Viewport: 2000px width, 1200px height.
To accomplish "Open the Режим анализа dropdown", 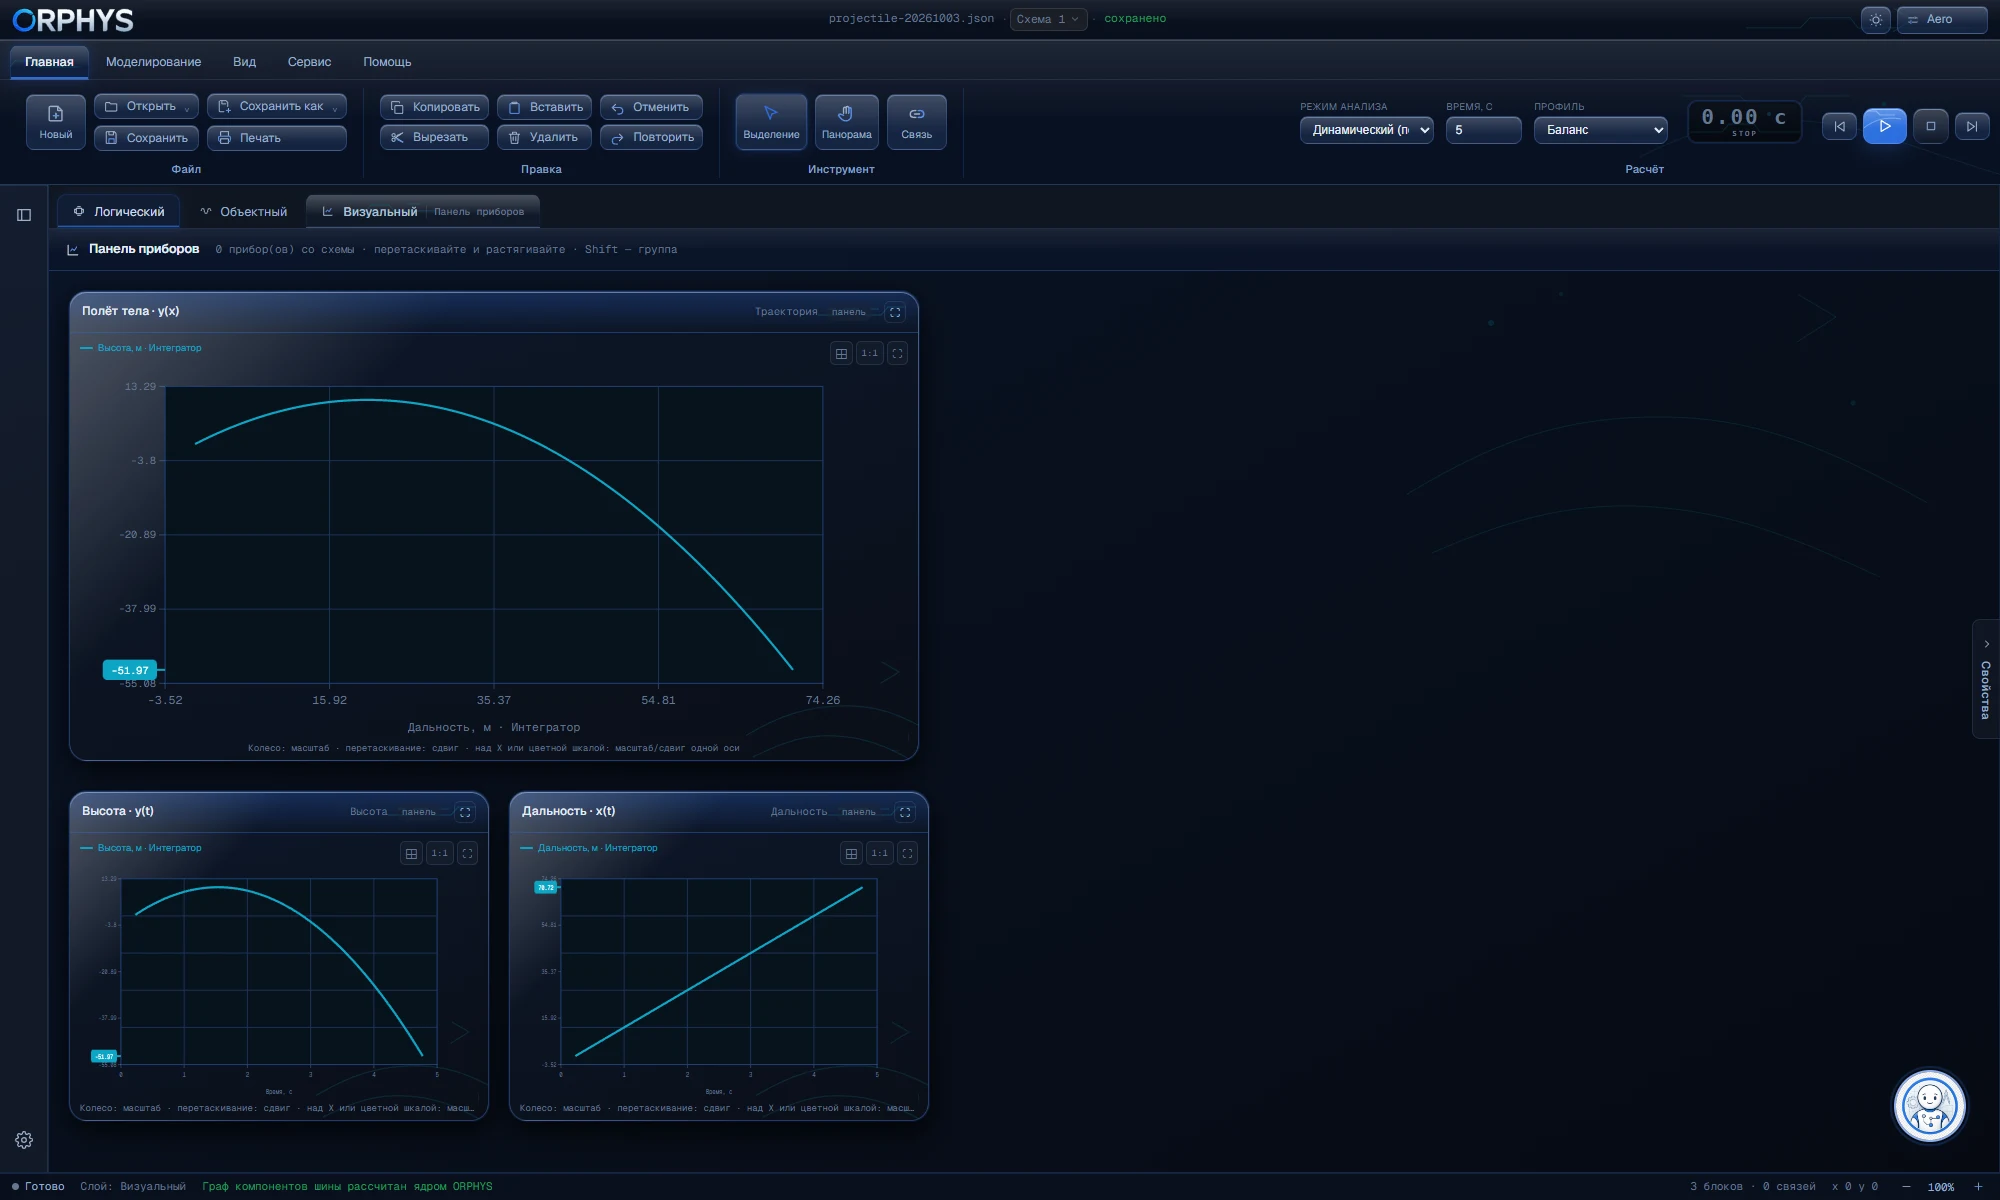I will [x=1366, y=130].
